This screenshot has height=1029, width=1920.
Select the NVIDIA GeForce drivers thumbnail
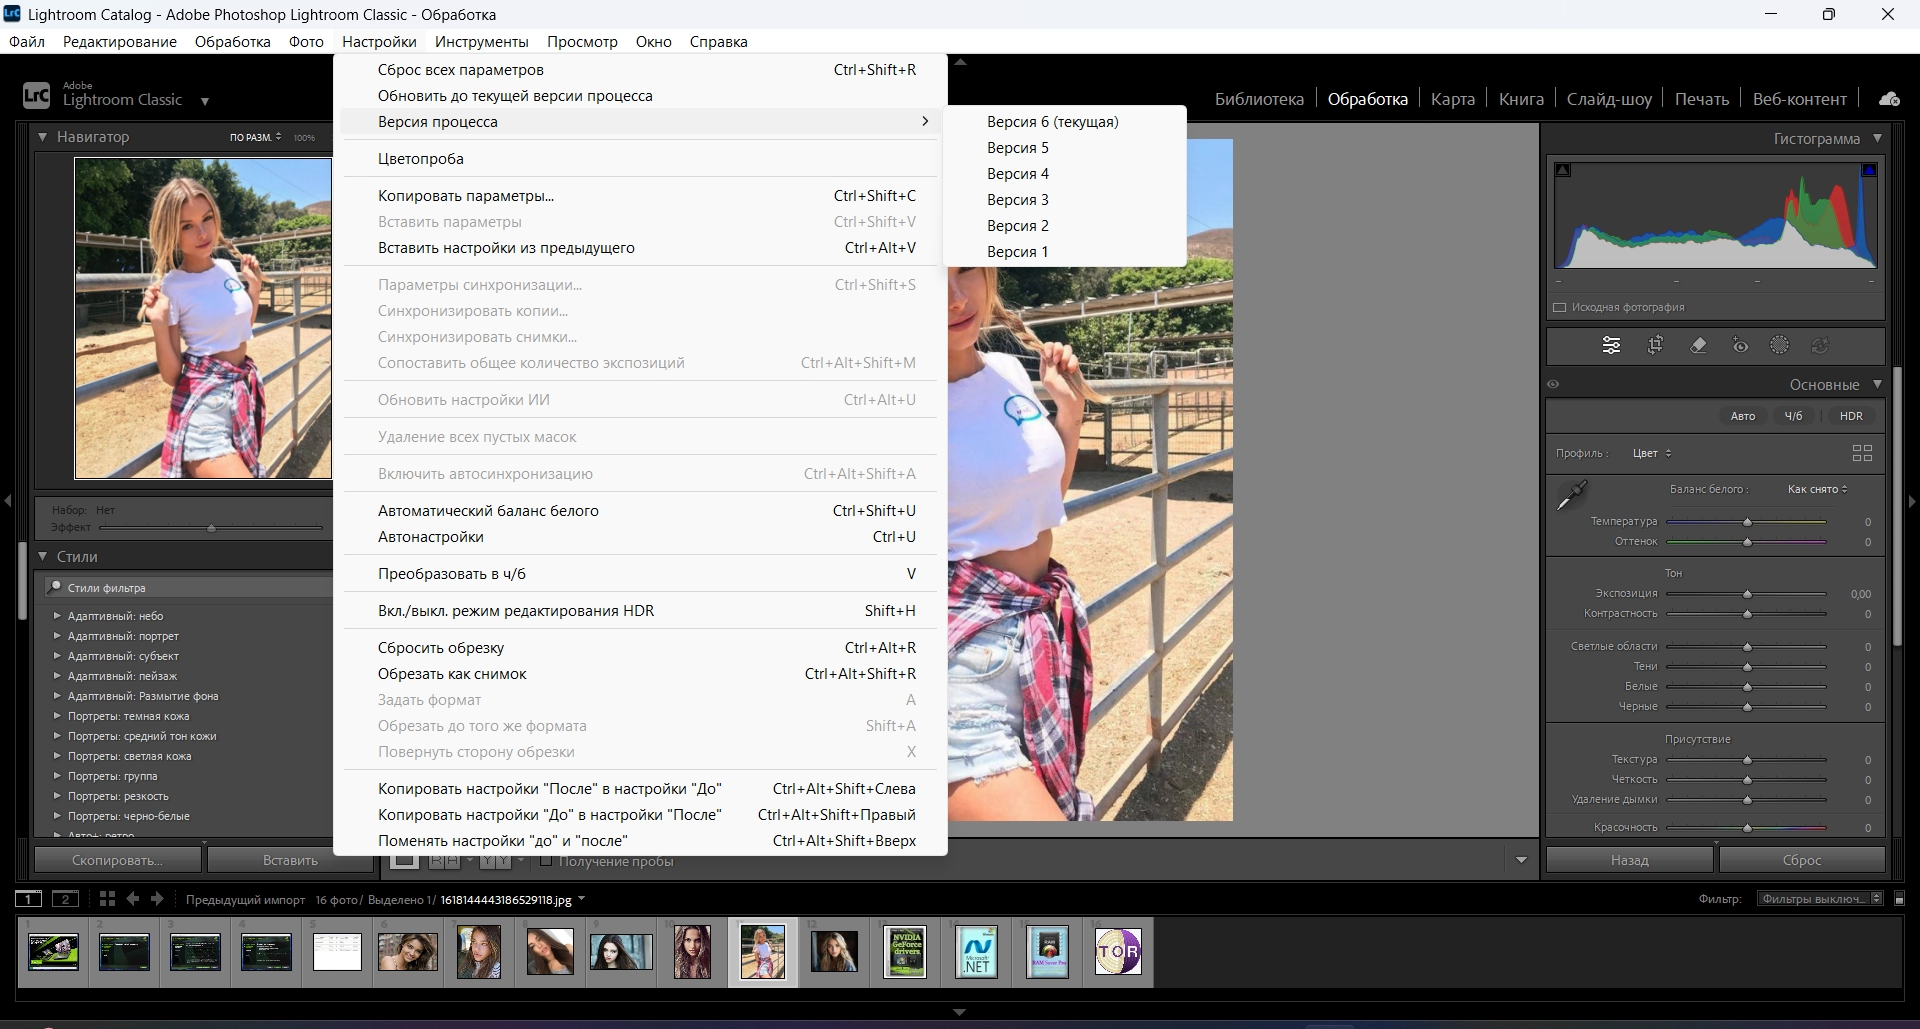905,951
